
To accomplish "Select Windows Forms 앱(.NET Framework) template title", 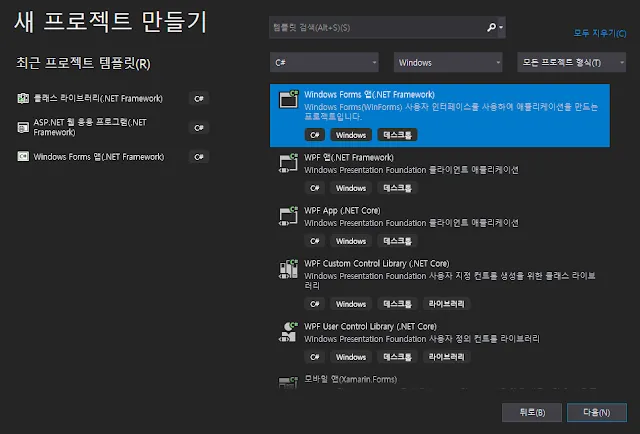I will (x=369, y=95).
